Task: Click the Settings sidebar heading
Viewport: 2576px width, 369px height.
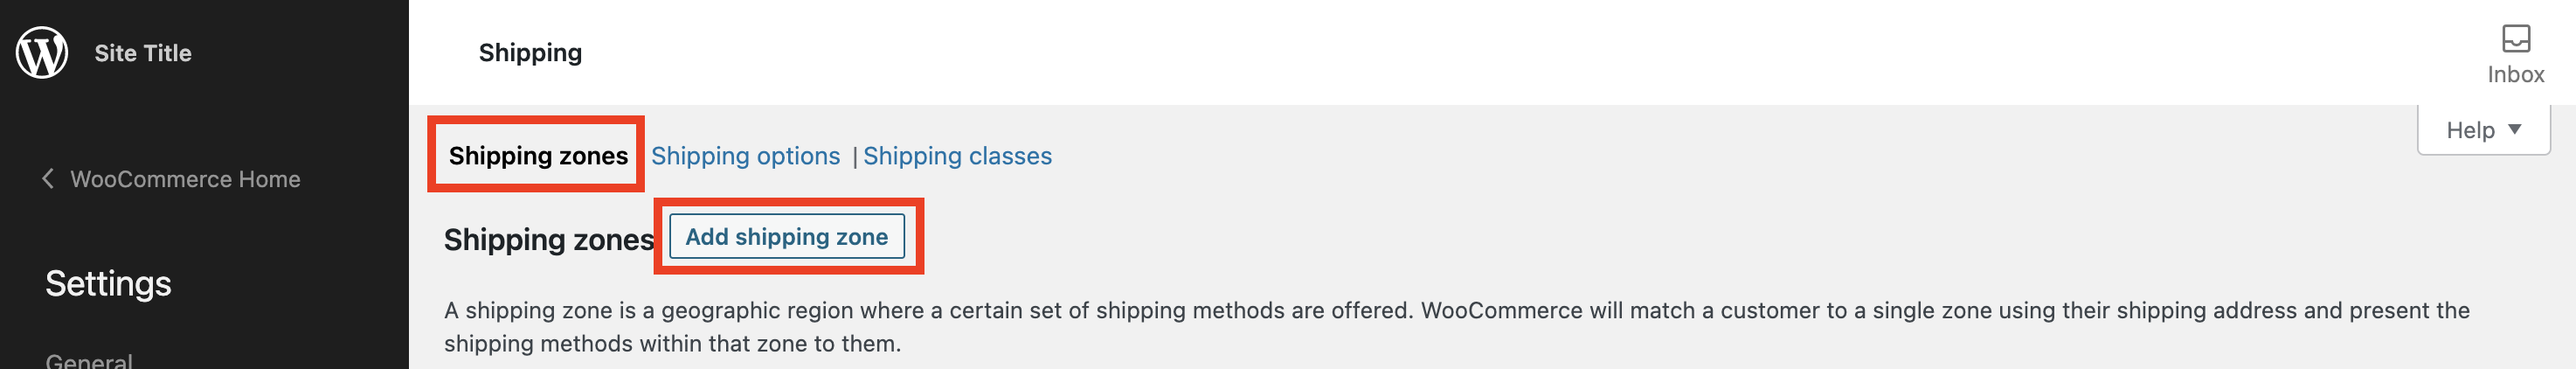Action: click(x=108, y=284)
